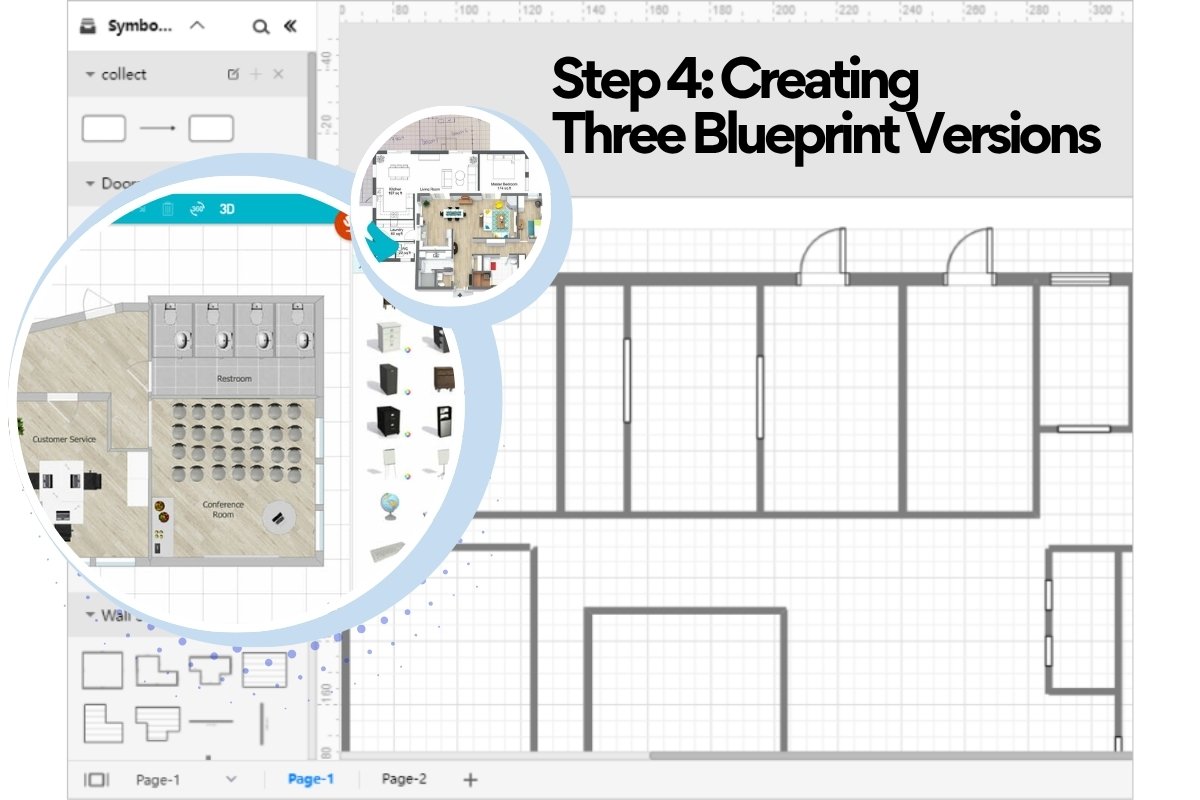This screenshot has height=800, width=1200.
Task: Click the 3D button on the teal toolbar
Action: [228, 209]
